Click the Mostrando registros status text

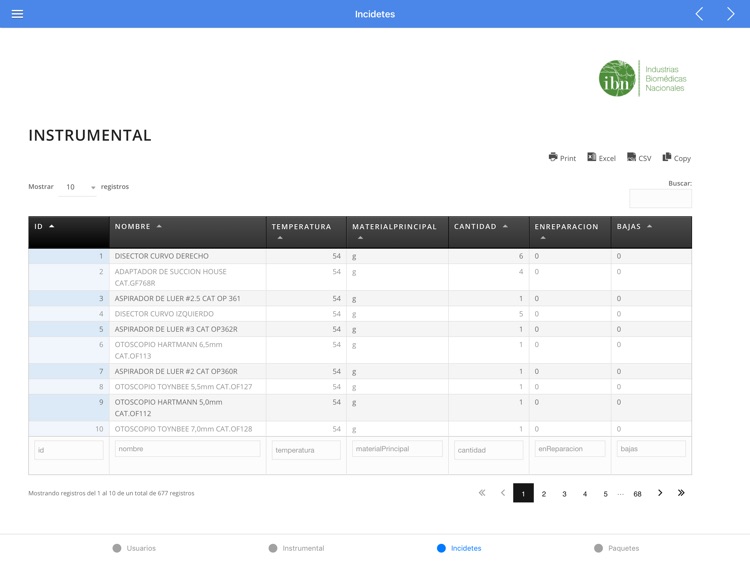(x=111, y=493)
